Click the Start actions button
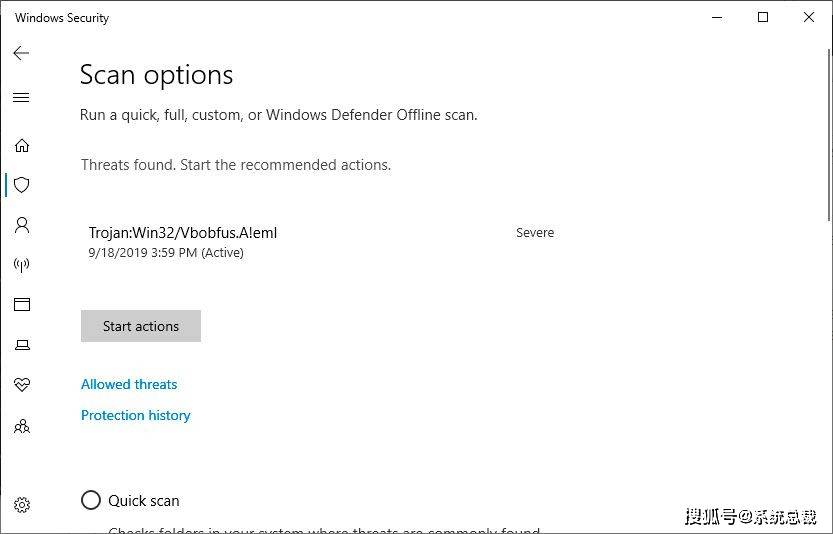The width and height of the screenshot is (833, 534). tap(141, 326)
